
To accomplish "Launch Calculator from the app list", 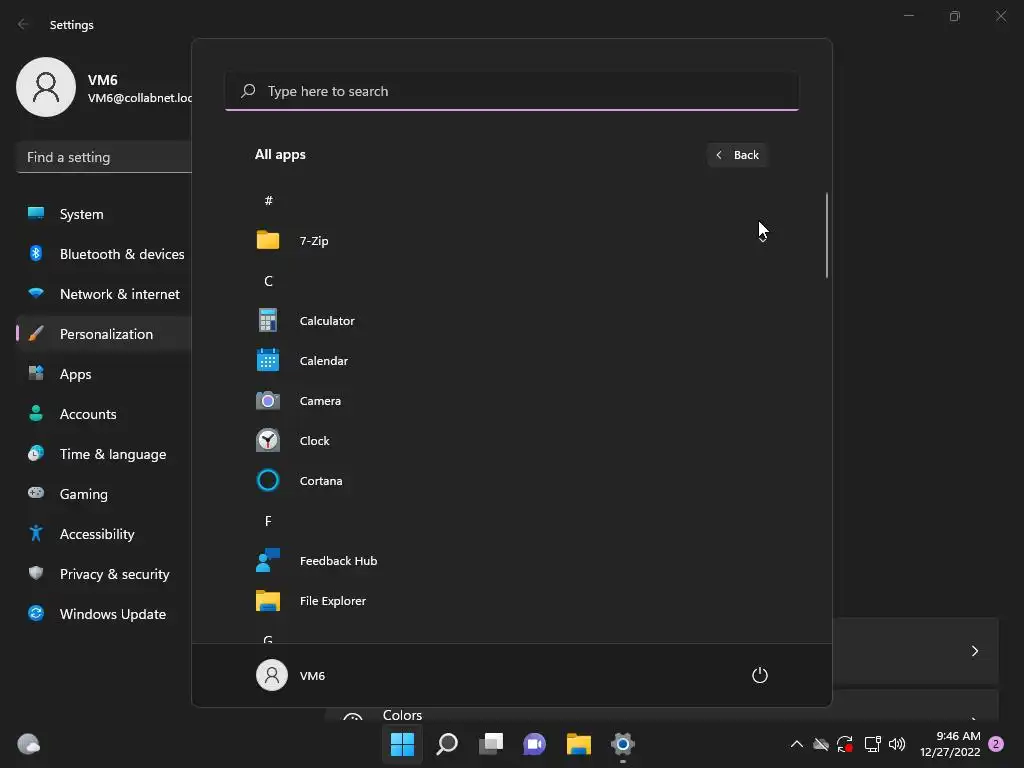I will pos(511,321).
